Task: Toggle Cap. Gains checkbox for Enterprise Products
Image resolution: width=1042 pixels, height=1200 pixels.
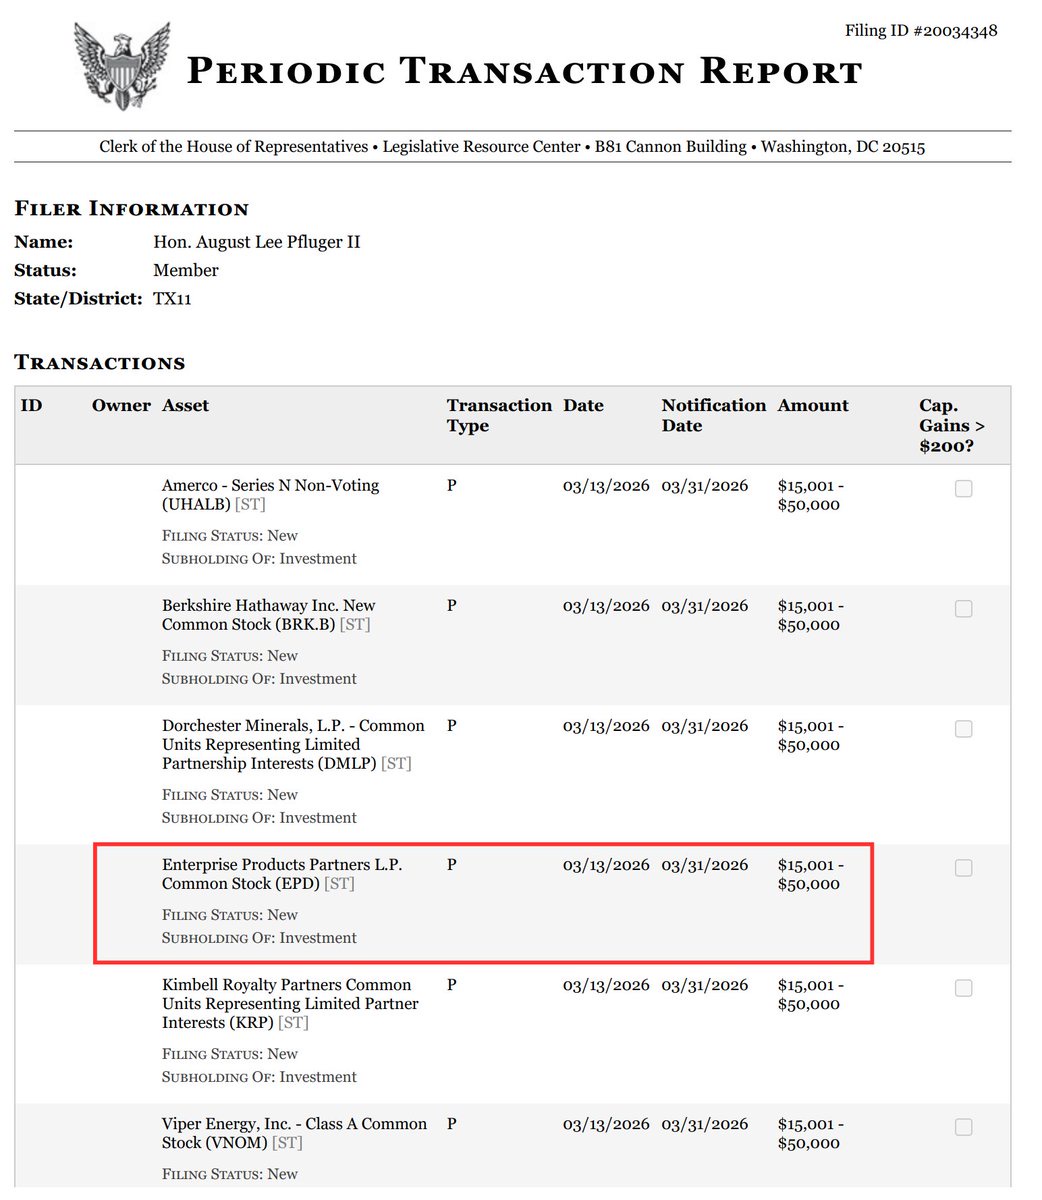Action: [963, 868]
